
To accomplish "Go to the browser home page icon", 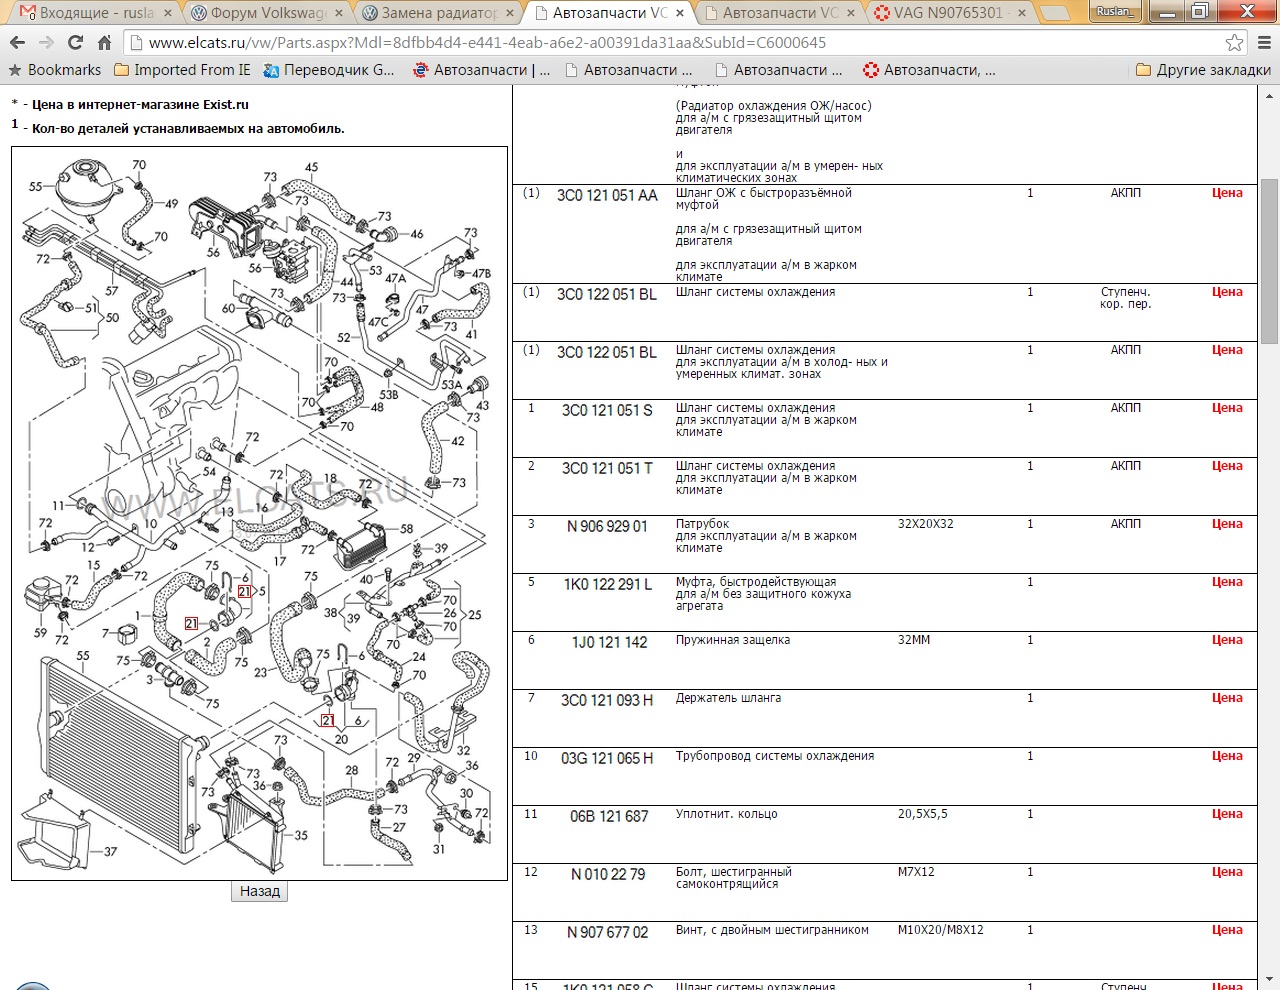I will pyautogui.click(x=104, y=43).
